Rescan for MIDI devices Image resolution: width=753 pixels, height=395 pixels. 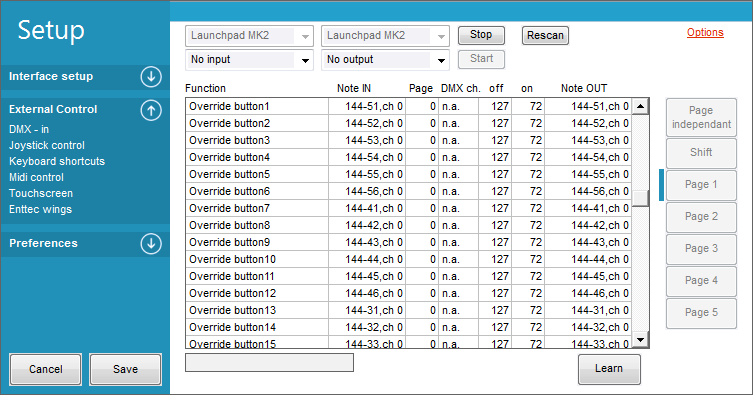[x=545, y=36]
